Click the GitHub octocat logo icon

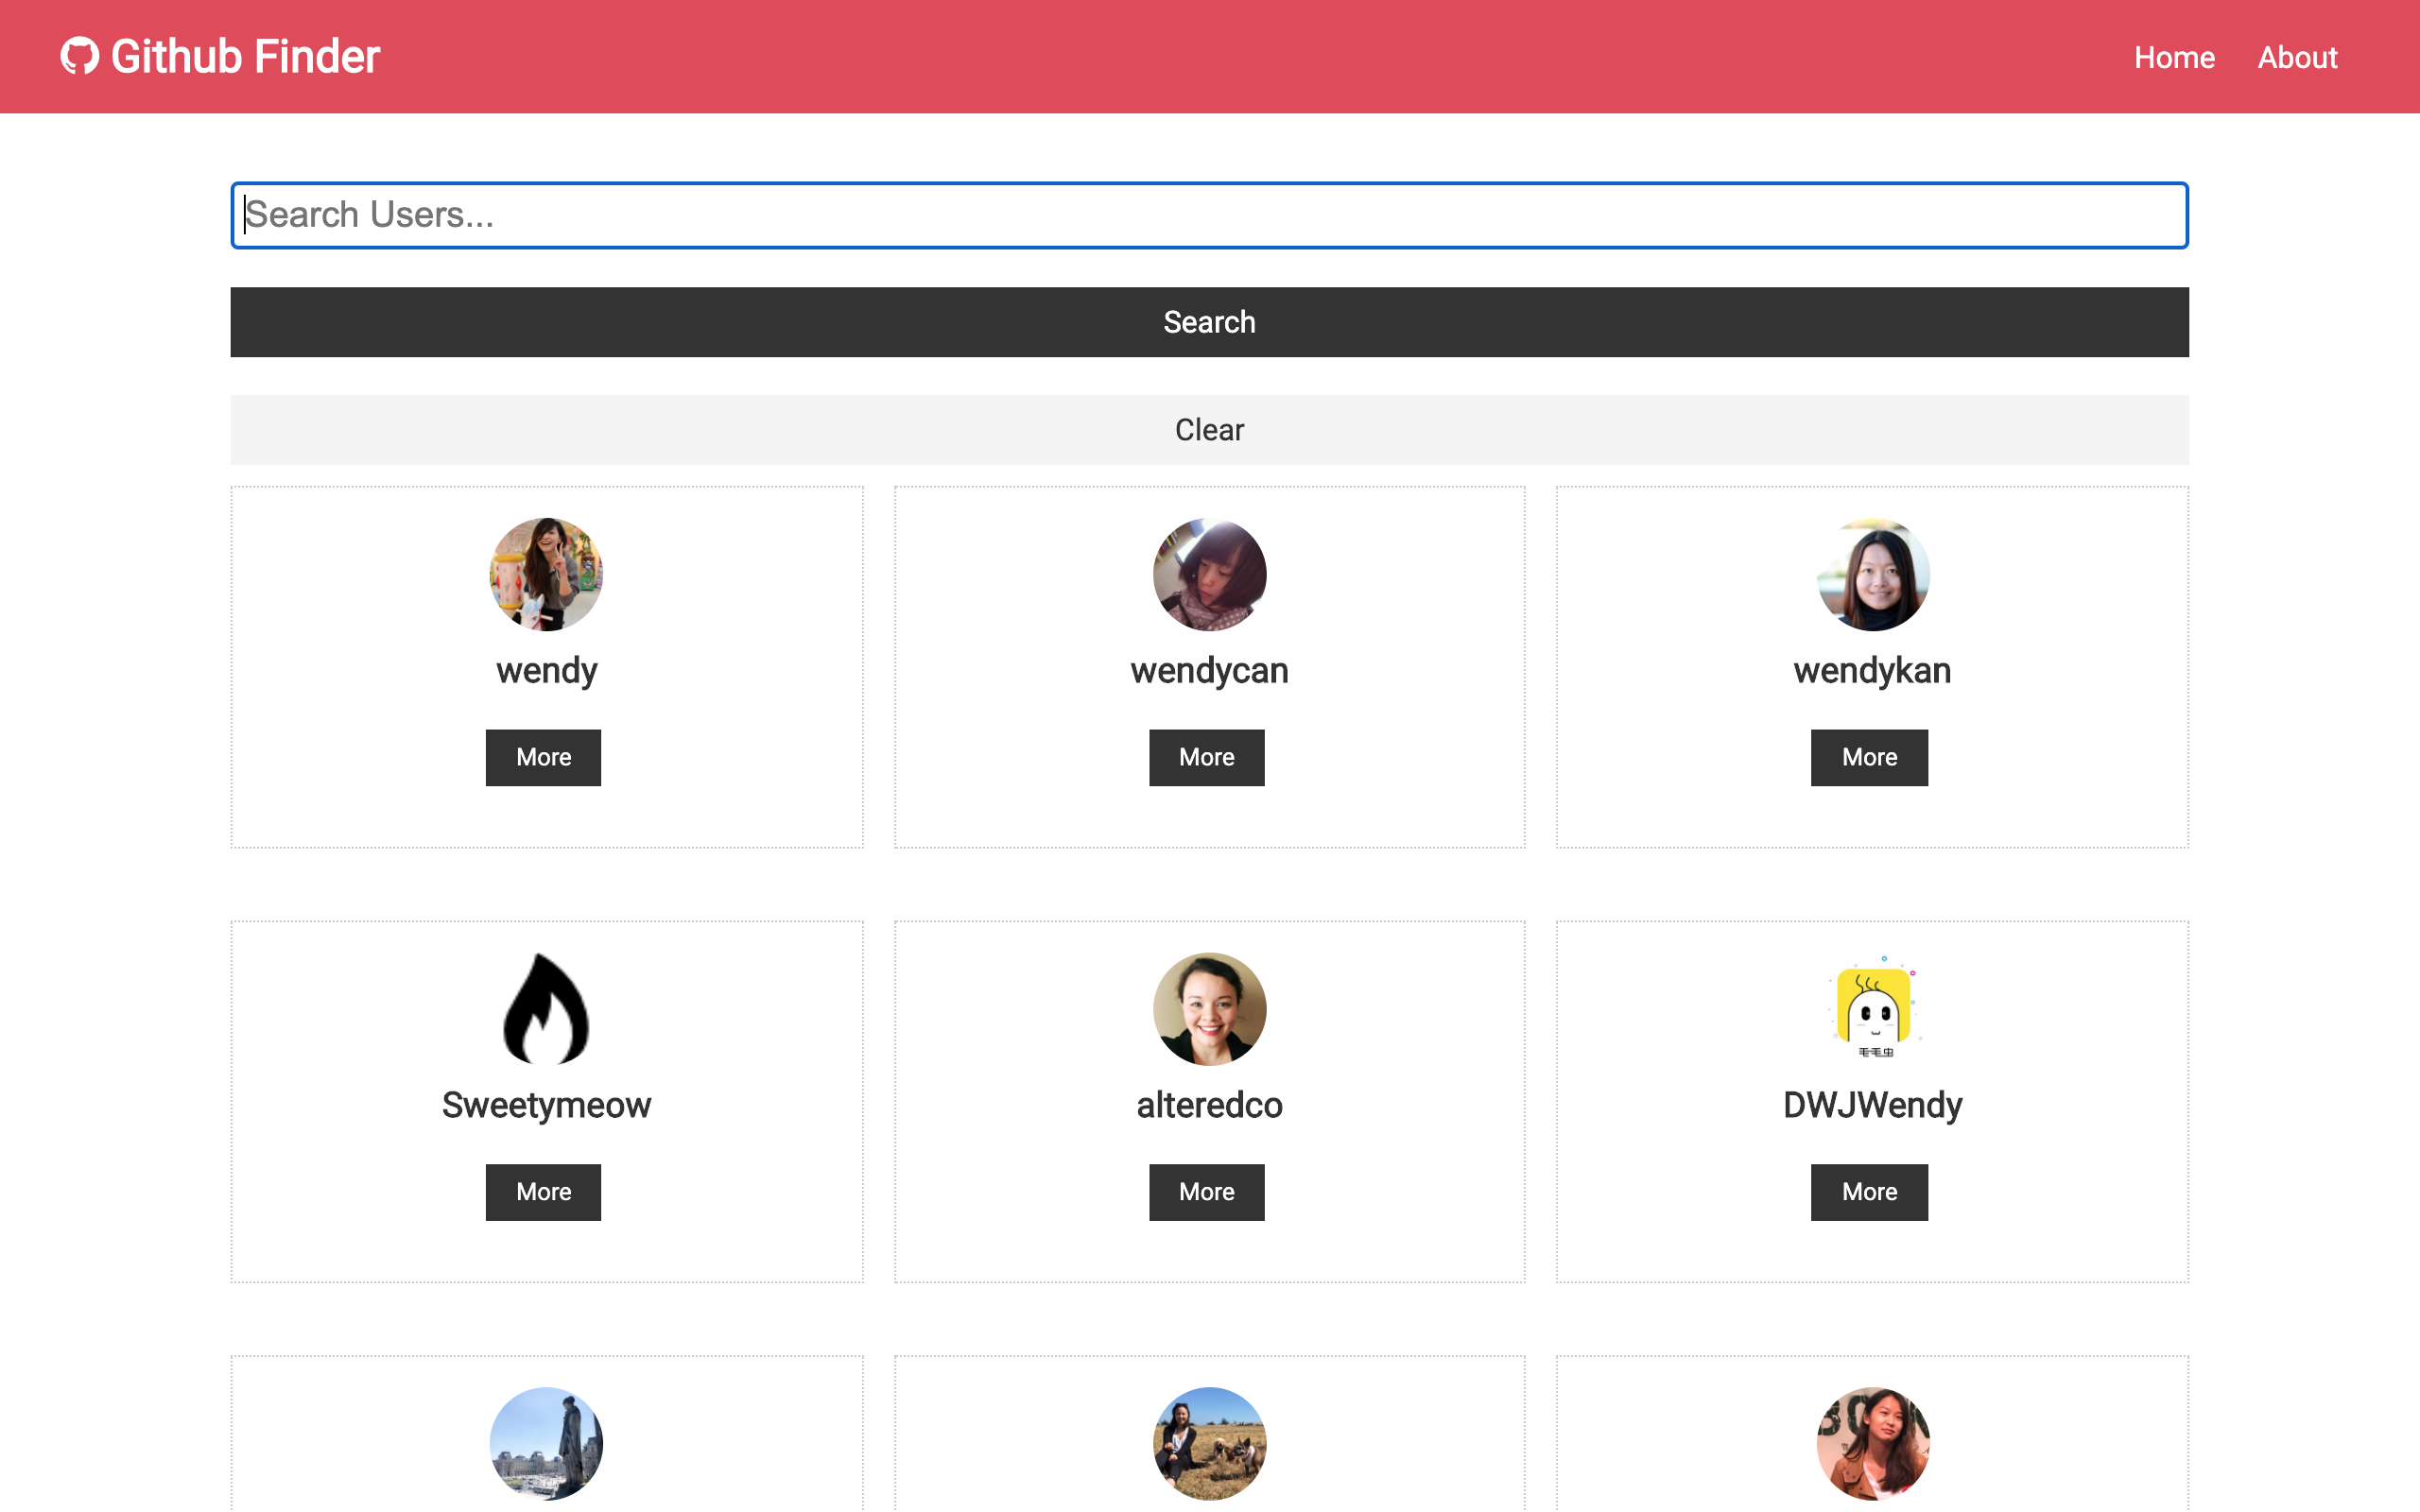tap(79, 56)
